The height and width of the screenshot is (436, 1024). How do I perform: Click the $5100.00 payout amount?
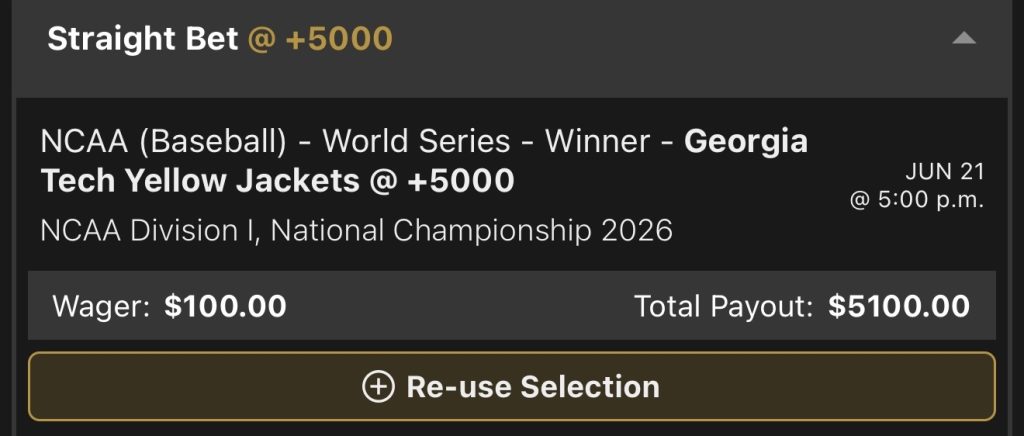(x=899, y=306)
